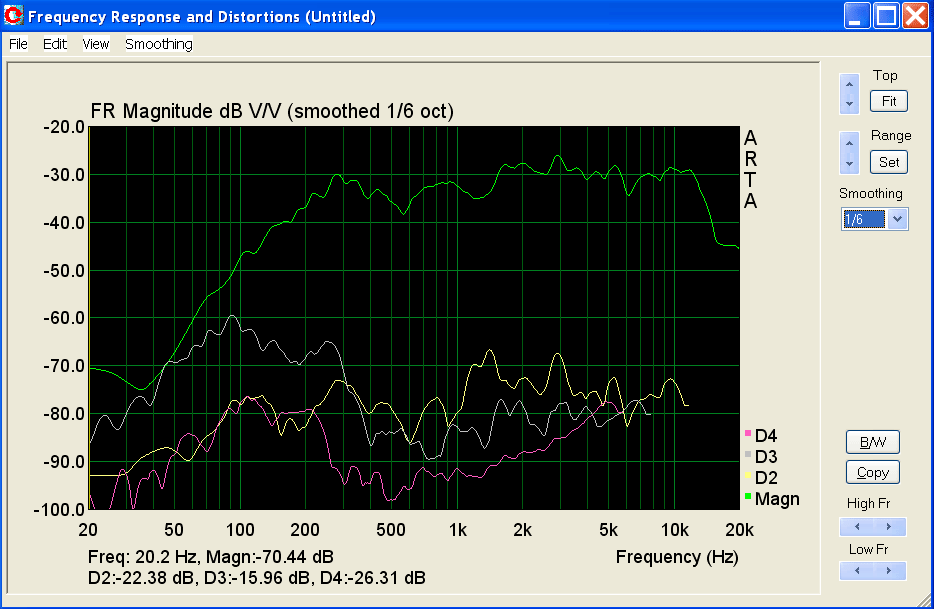Screen dimensions: 934x609
Task: Click the Set range button
Action: (x=889, y=162)
